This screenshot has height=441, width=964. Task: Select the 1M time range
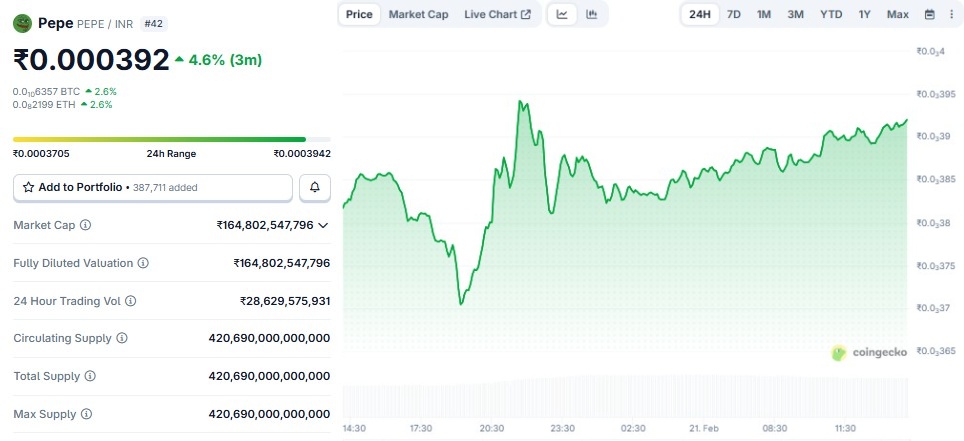764,14
